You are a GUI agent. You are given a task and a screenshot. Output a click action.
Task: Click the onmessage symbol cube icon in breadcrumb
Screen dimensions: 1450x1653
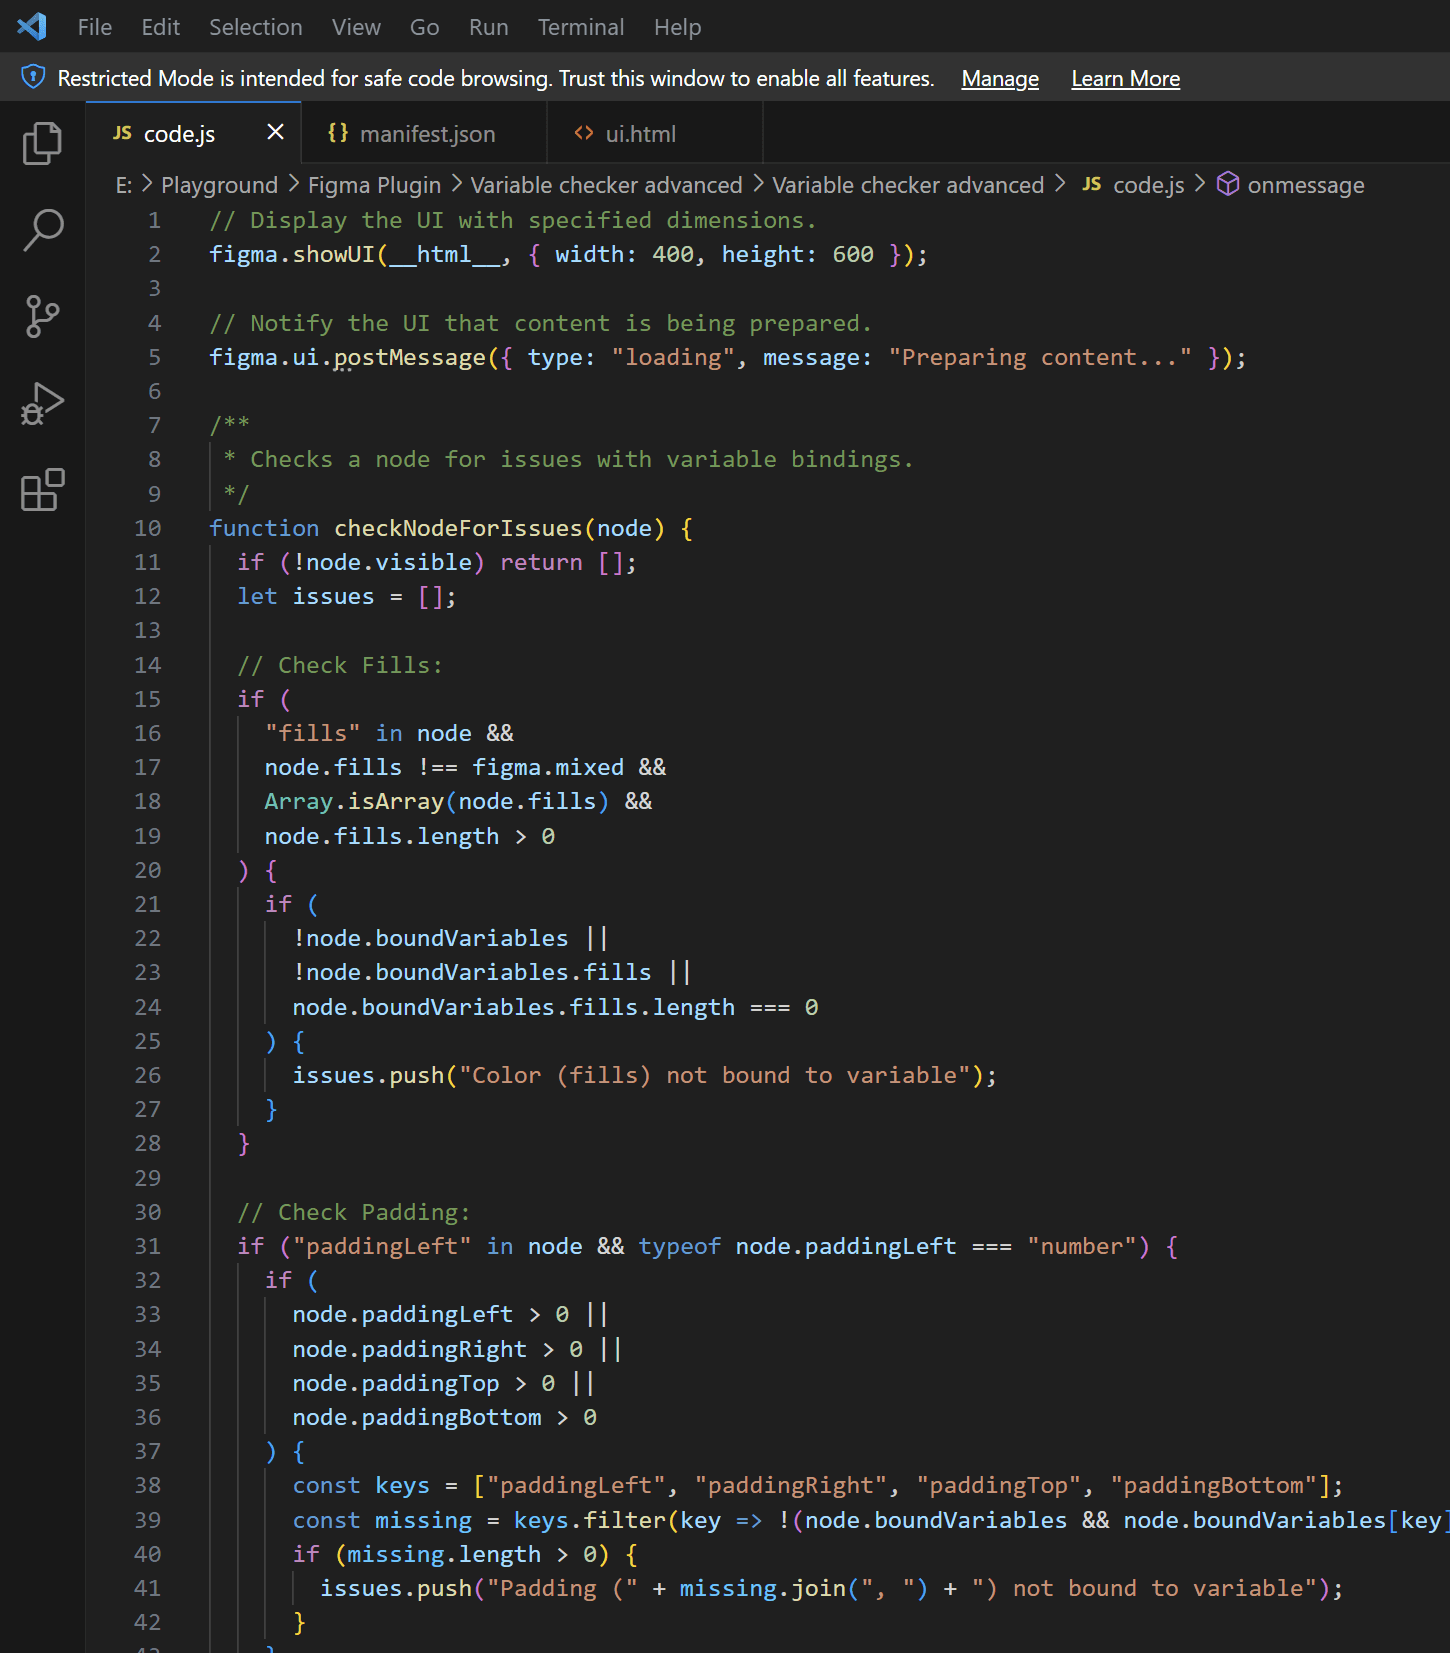coord(1228,184)
